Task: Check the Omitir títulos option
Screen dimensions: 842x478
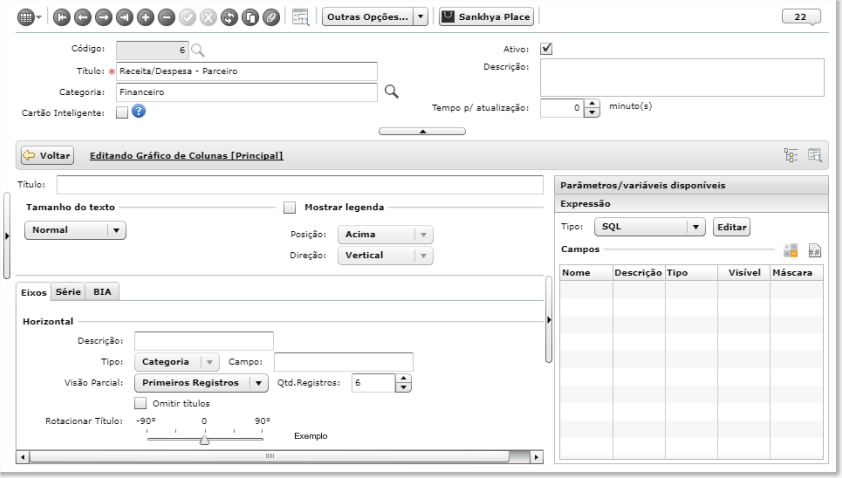Action: [140, 403]
